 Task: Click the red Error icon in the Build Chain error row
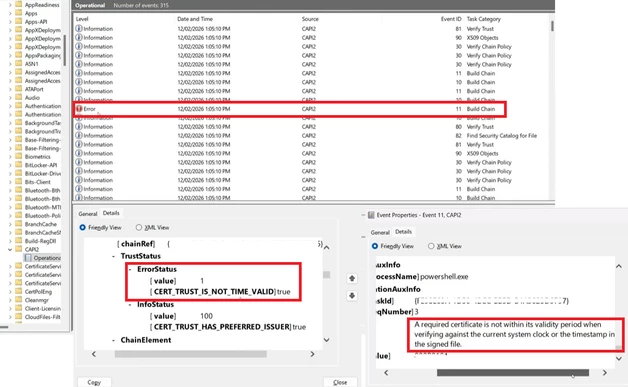tap(79, 109)
